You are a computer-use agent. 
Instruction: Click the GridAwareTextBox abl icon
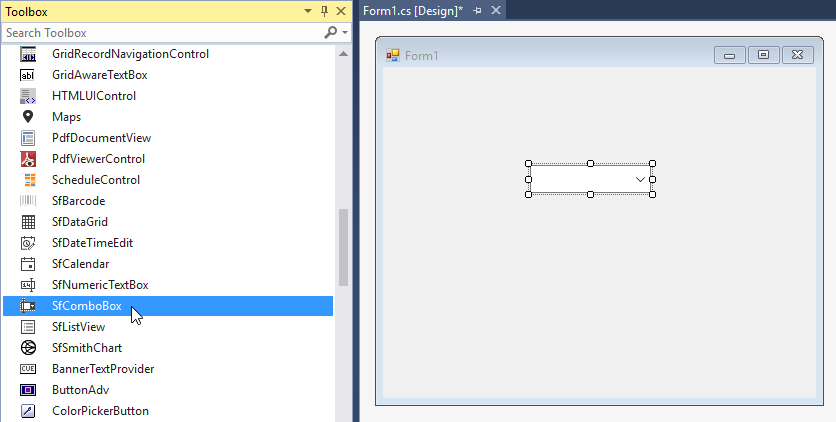pos(28,75)
